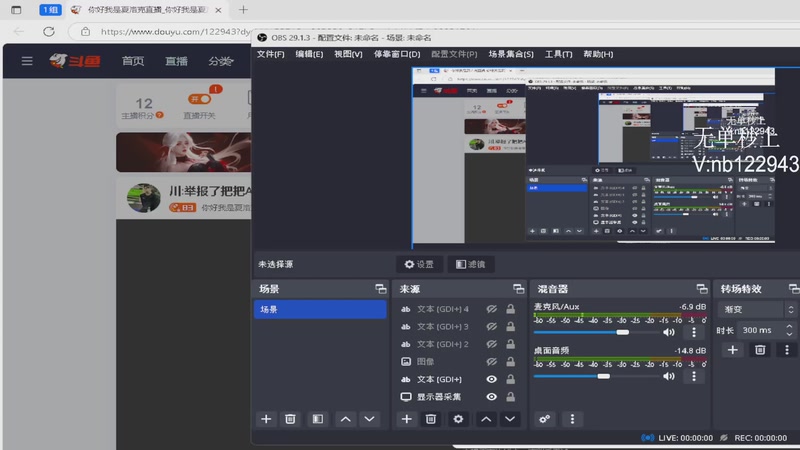The image size is (800, 450).
Task: Open Douyu hamburger sidebar menu
Action: (27, 61)
